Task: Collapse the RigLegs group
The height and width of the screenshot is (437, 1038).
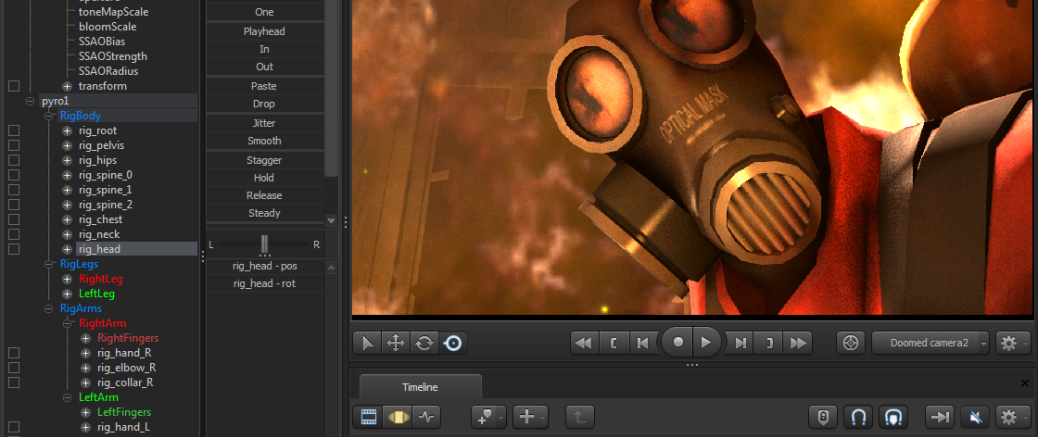Action: point(48,264)
